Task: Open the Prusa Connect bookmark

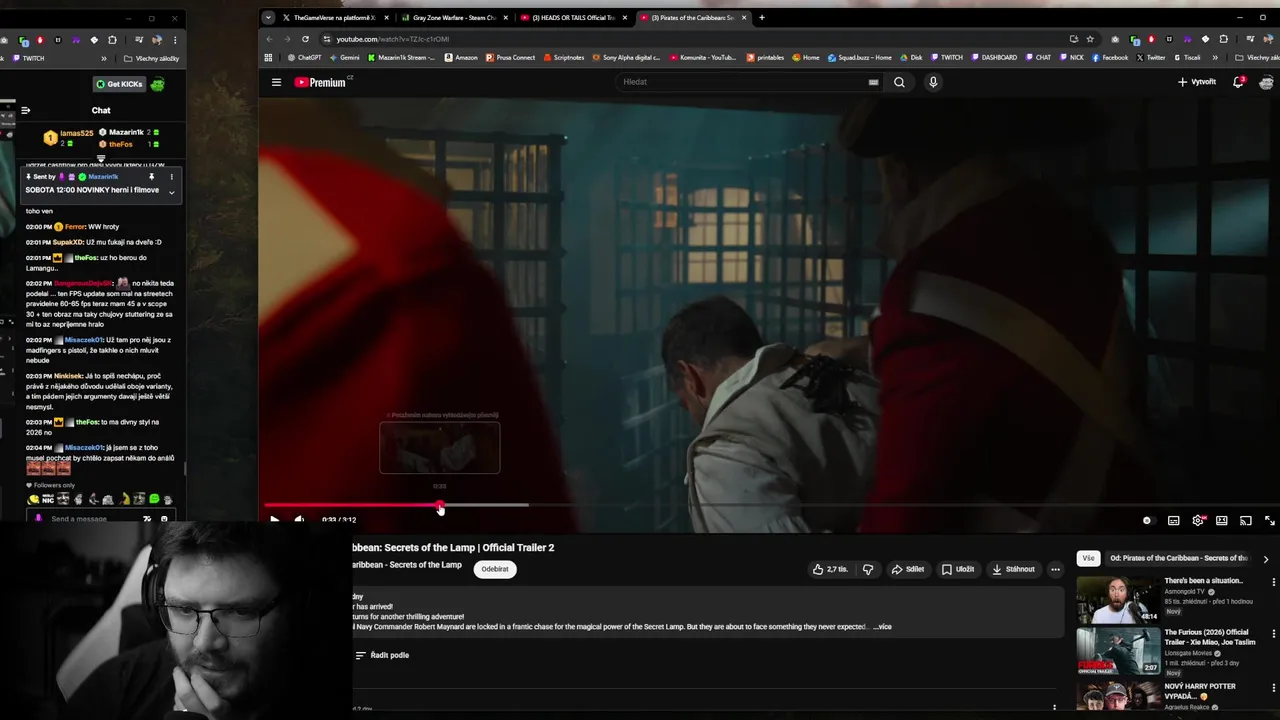Action: (x=510, y=58)
